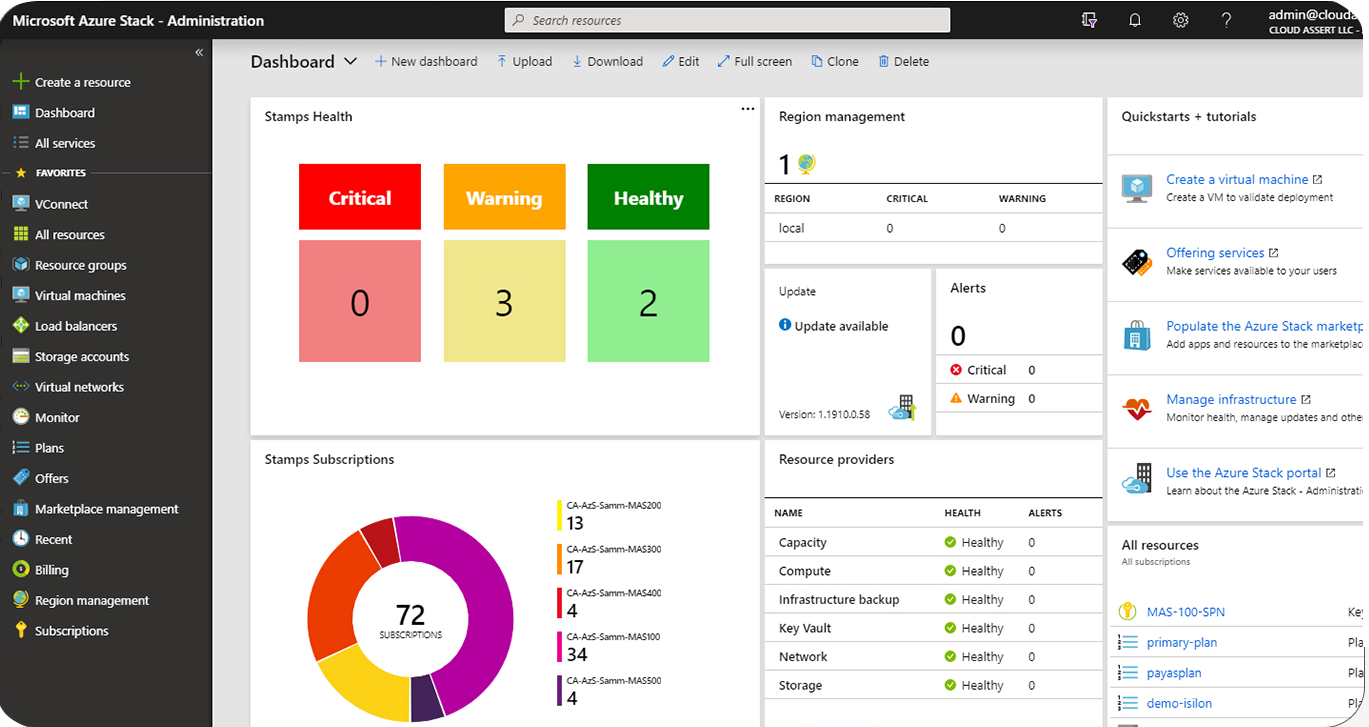This screenshot has height=727, width=1369.
Task: Open the Create a virtual machine link
Action: click(1237, 179)
